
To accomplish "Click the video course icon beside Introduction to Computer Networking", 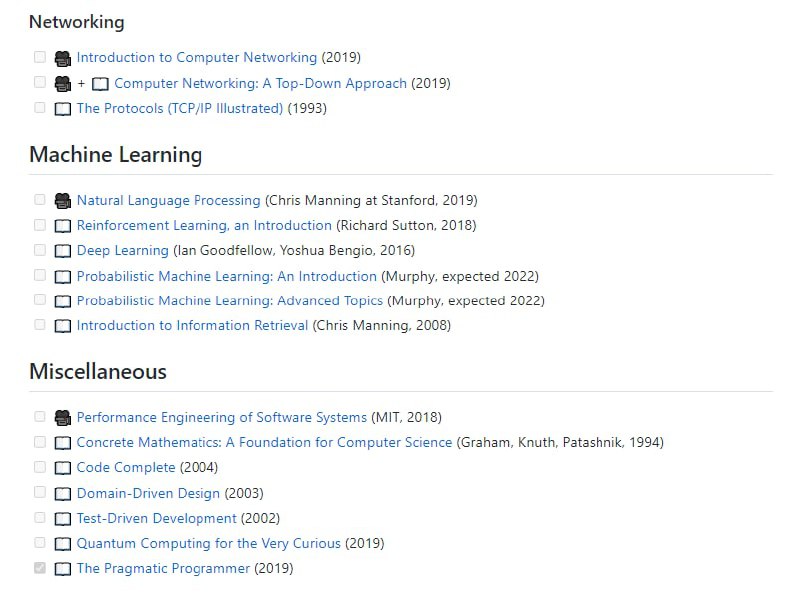I will click(62, 57).
